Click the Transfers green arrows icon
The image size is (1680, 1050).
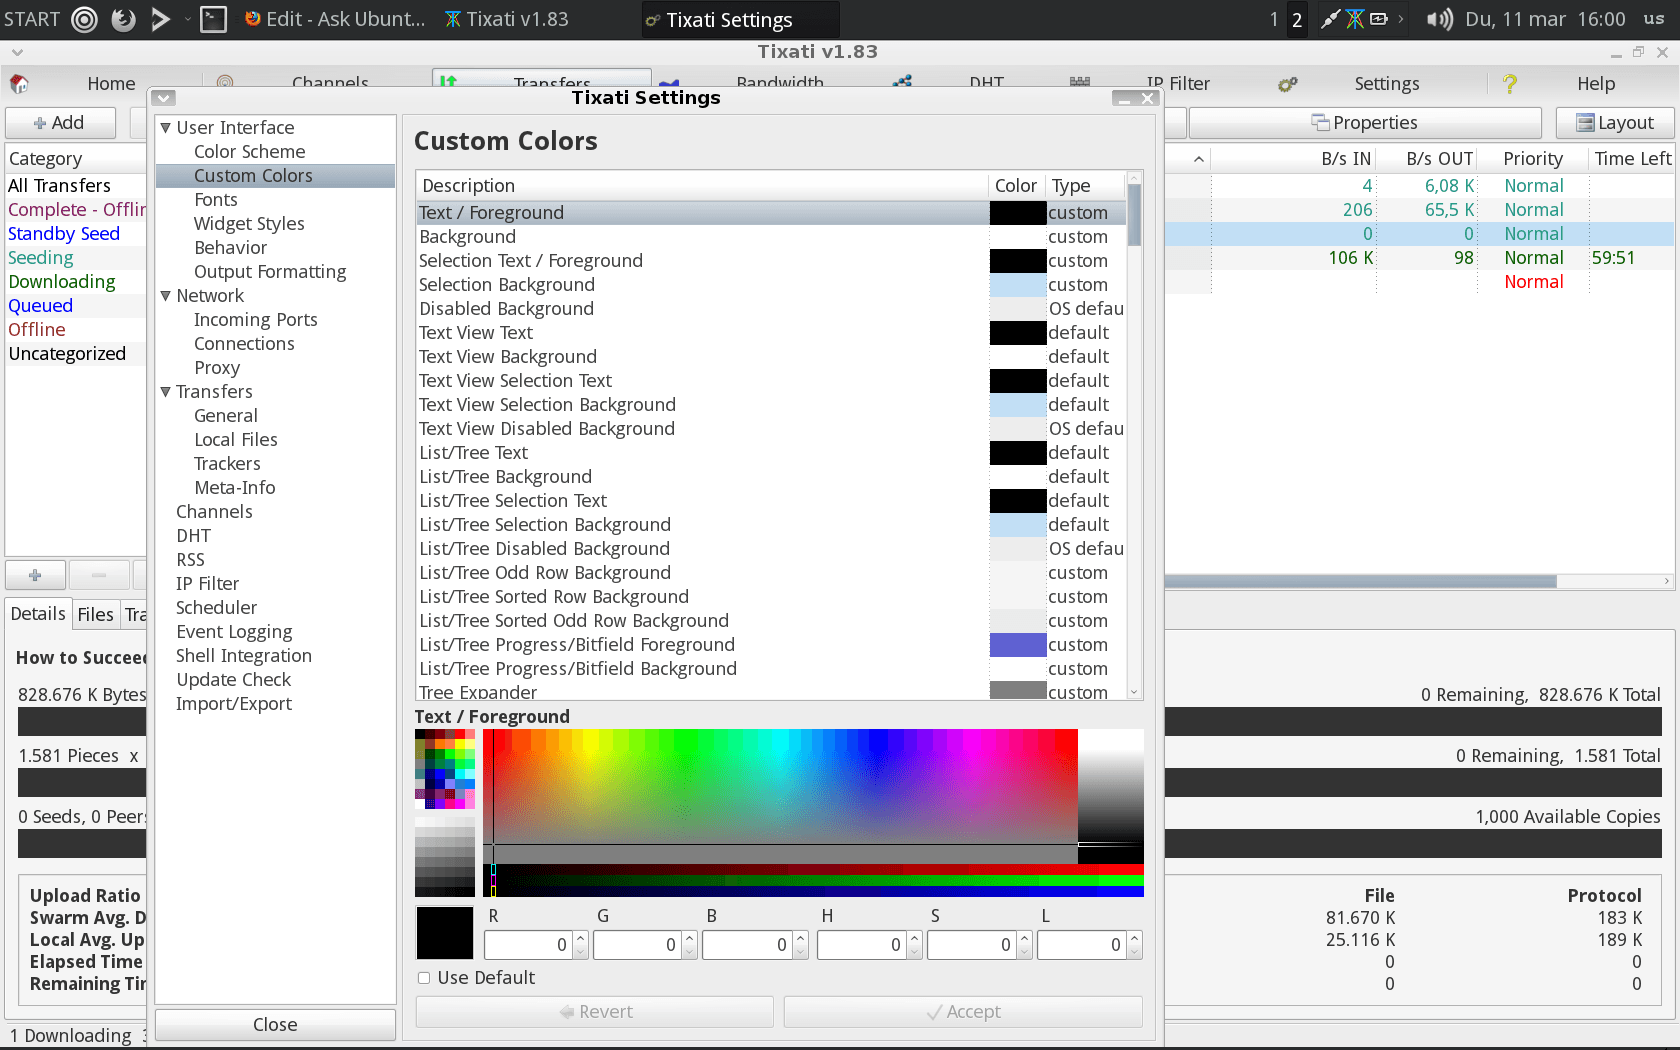(448, 81)
